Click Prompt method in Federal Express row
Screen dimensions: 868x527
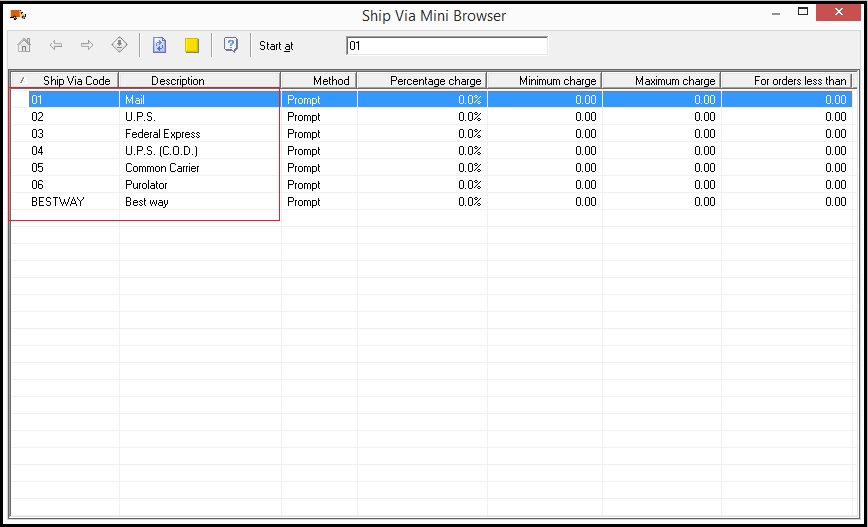click(x=319, y=134)
